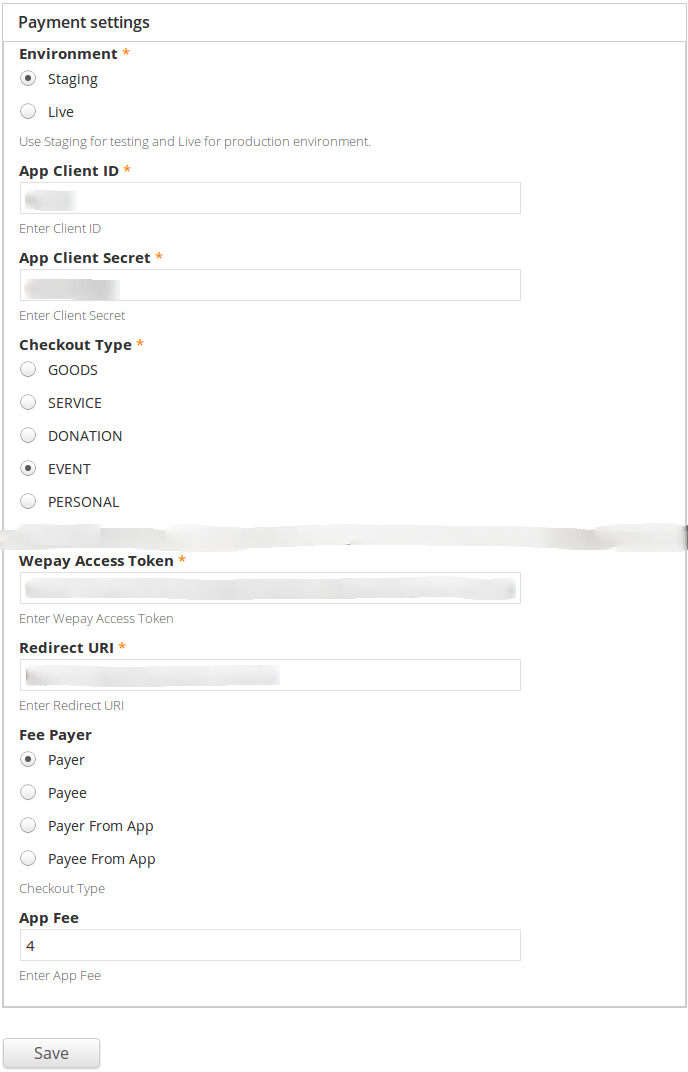
Task: Set fee payer to Payer
Action: click(28, 760)
